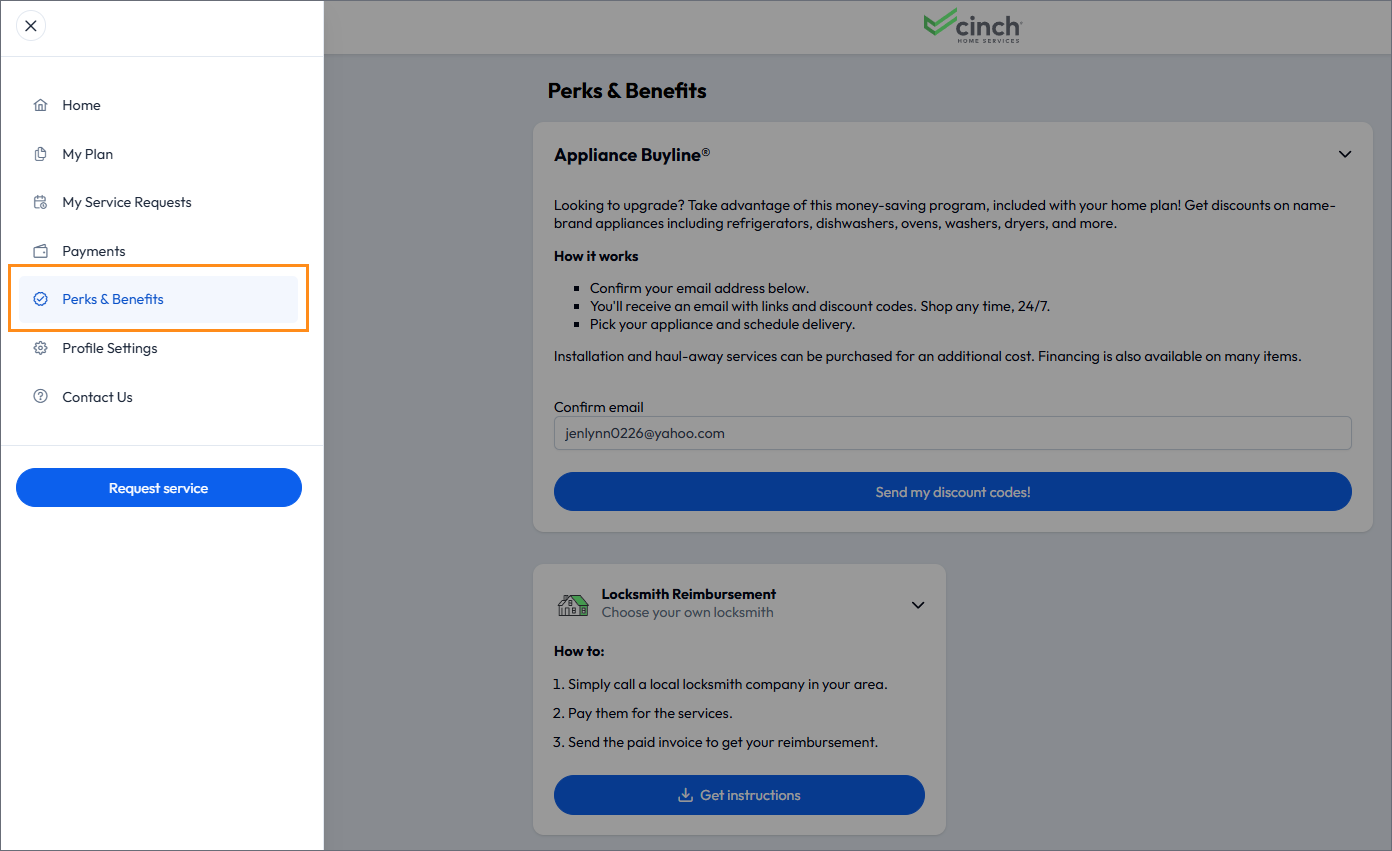Click the Request service button
Screen dimensions: 1392x851
[159, 488]
